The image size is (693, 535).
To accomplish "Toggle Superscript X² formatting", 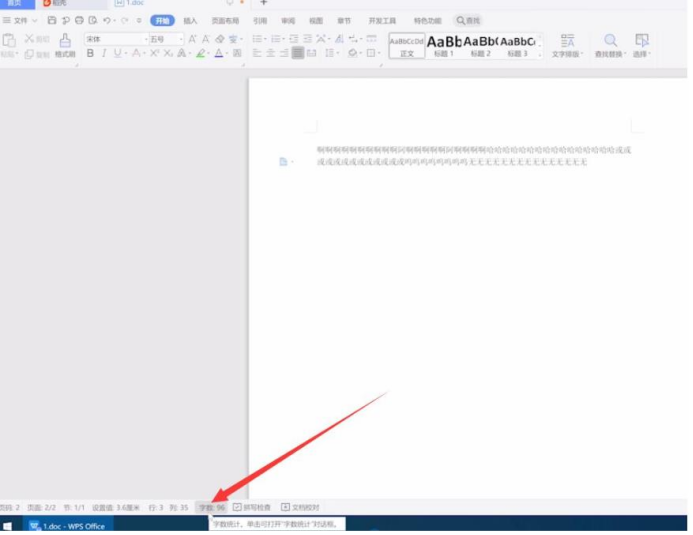I will click(x=154, y=53).
